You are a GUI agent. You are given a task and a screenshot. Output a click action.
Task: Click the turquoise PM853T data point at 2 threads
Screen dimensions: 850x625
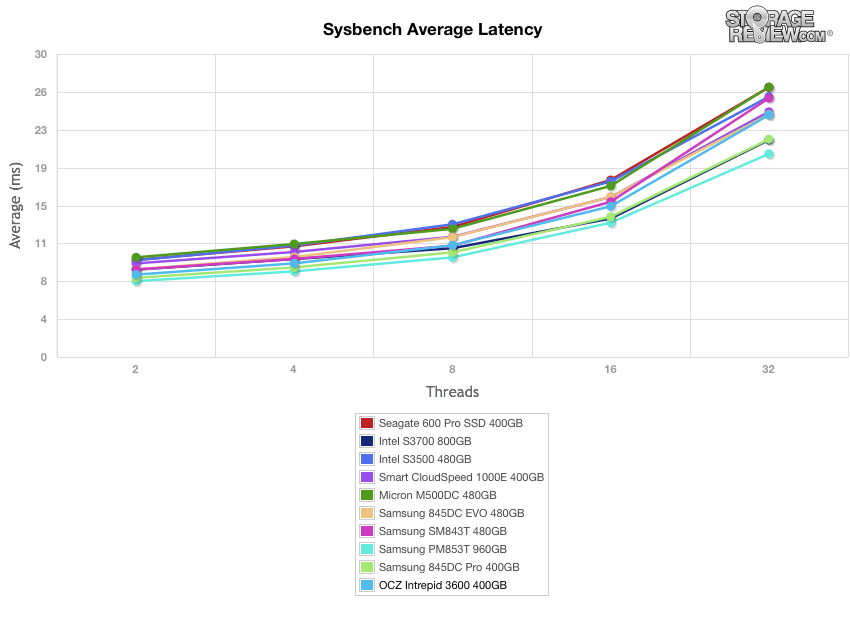point(136,280)
